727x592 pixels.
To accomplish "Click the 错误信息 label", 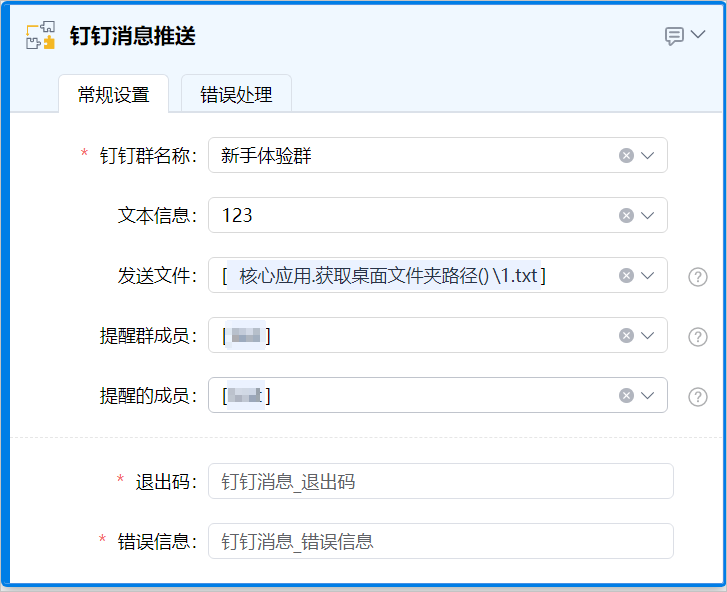I will [158, 542].
